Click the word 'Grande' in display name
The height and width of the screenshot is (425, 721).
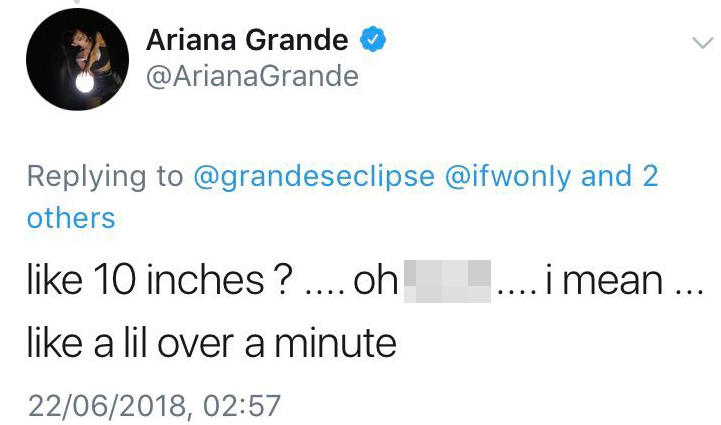click(301, 41)
